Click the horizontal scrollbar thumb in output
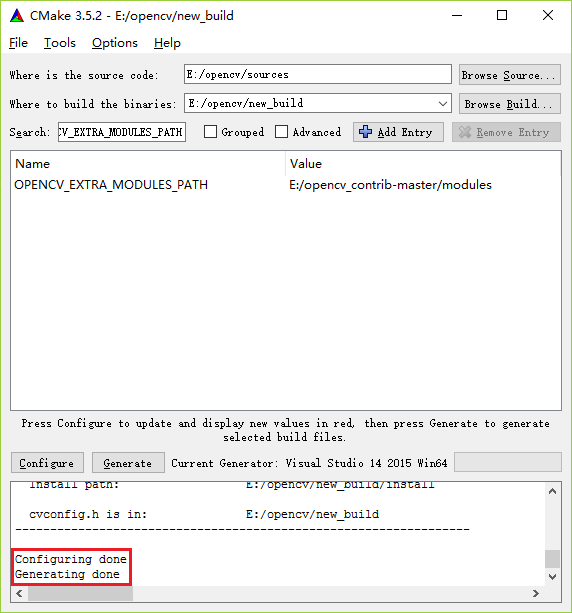The width and height of the screenshot is (572, 613). point(80,593)
